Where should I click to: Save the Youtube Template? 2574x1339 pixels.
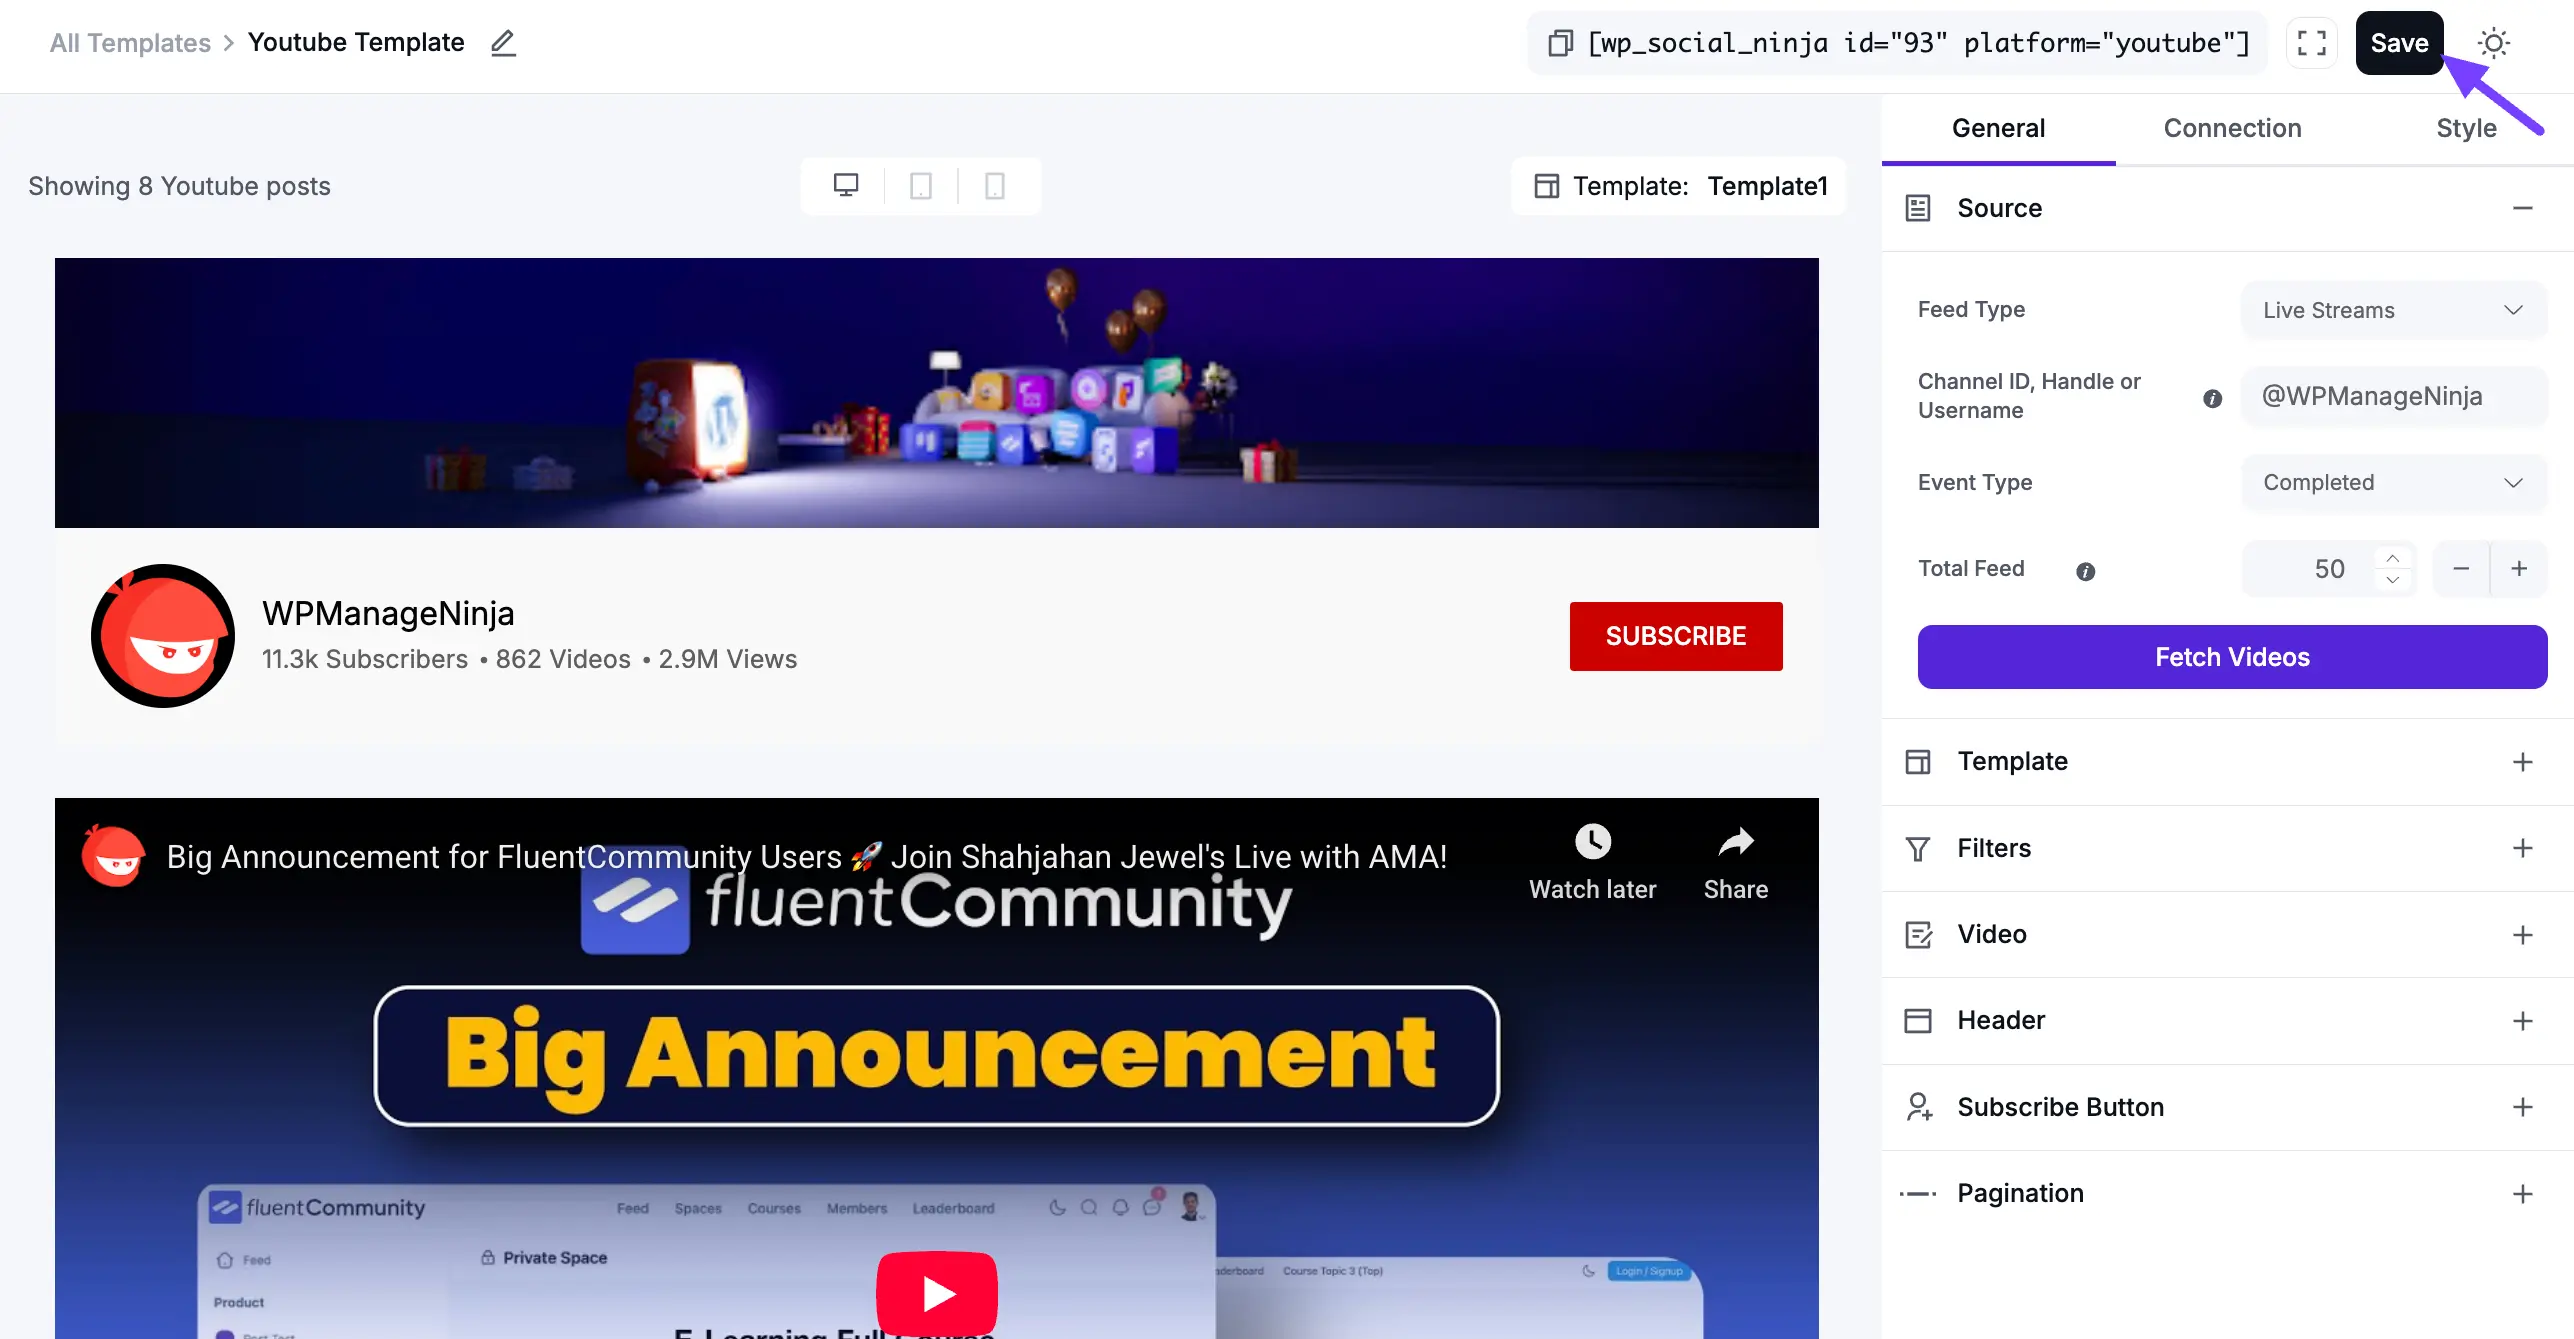pos(2399,43)
